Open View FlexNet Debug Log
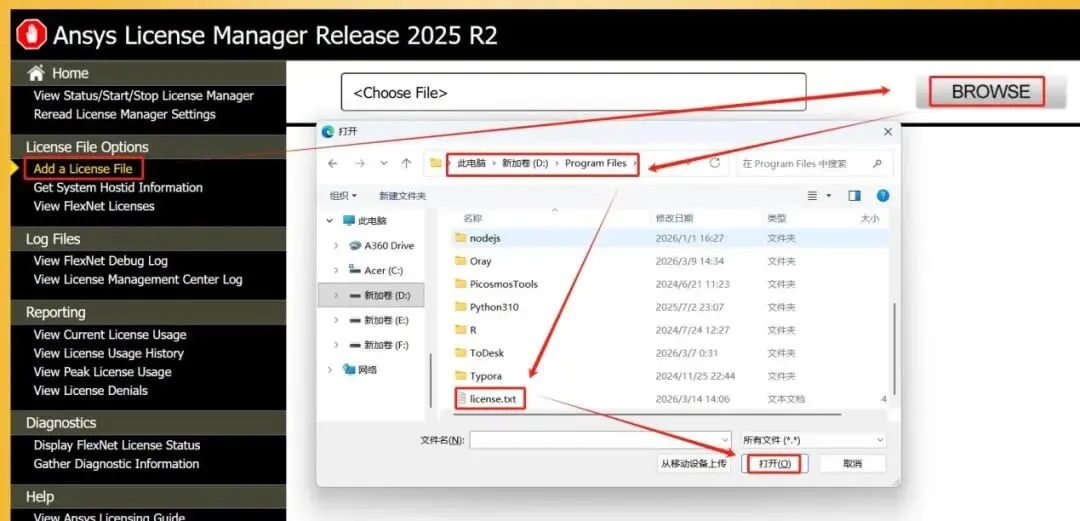Screen dimensions: 1080x521 click(x=101, y=261)
